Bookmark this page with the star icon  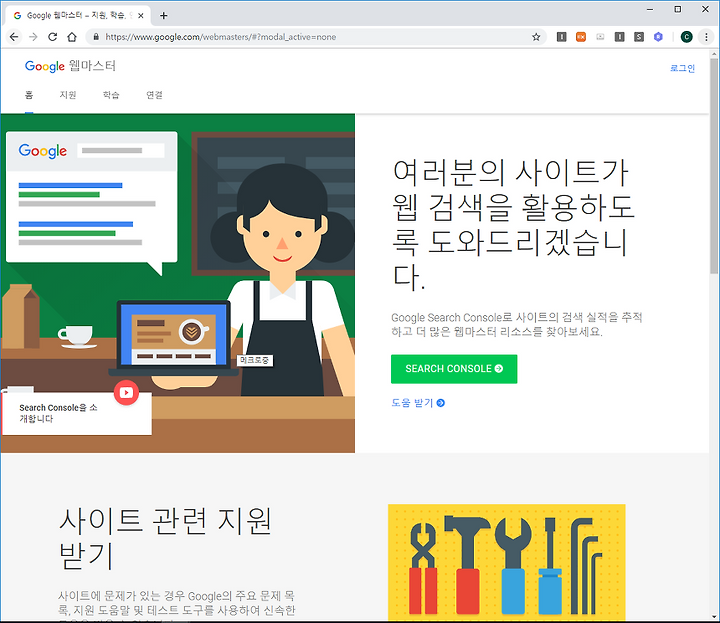coord(536,37)
